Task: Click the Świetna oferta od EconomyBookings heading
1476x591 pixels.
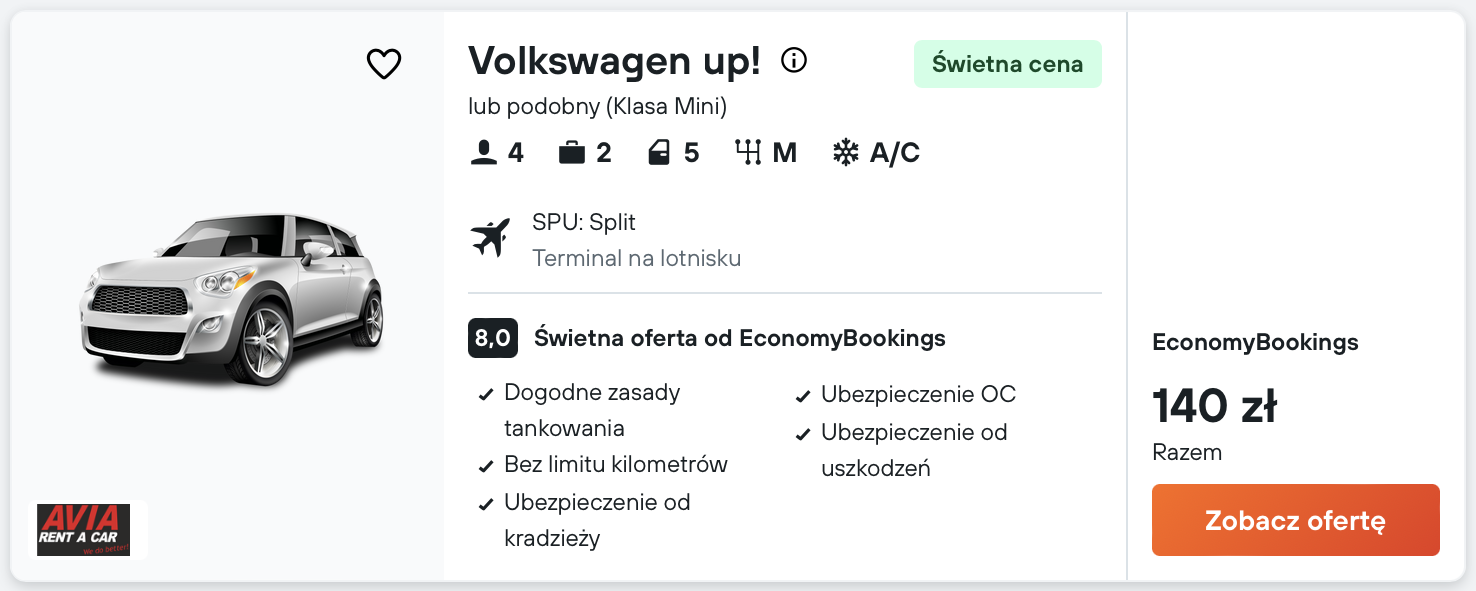Action: point(740,338)
